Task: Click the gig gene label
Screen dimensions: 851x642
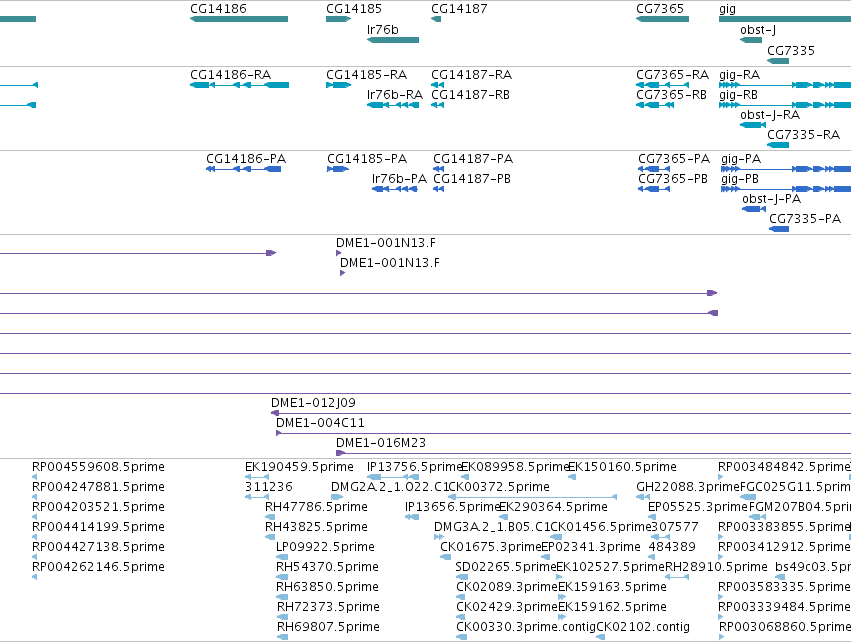Action: (x=727, y=9)
